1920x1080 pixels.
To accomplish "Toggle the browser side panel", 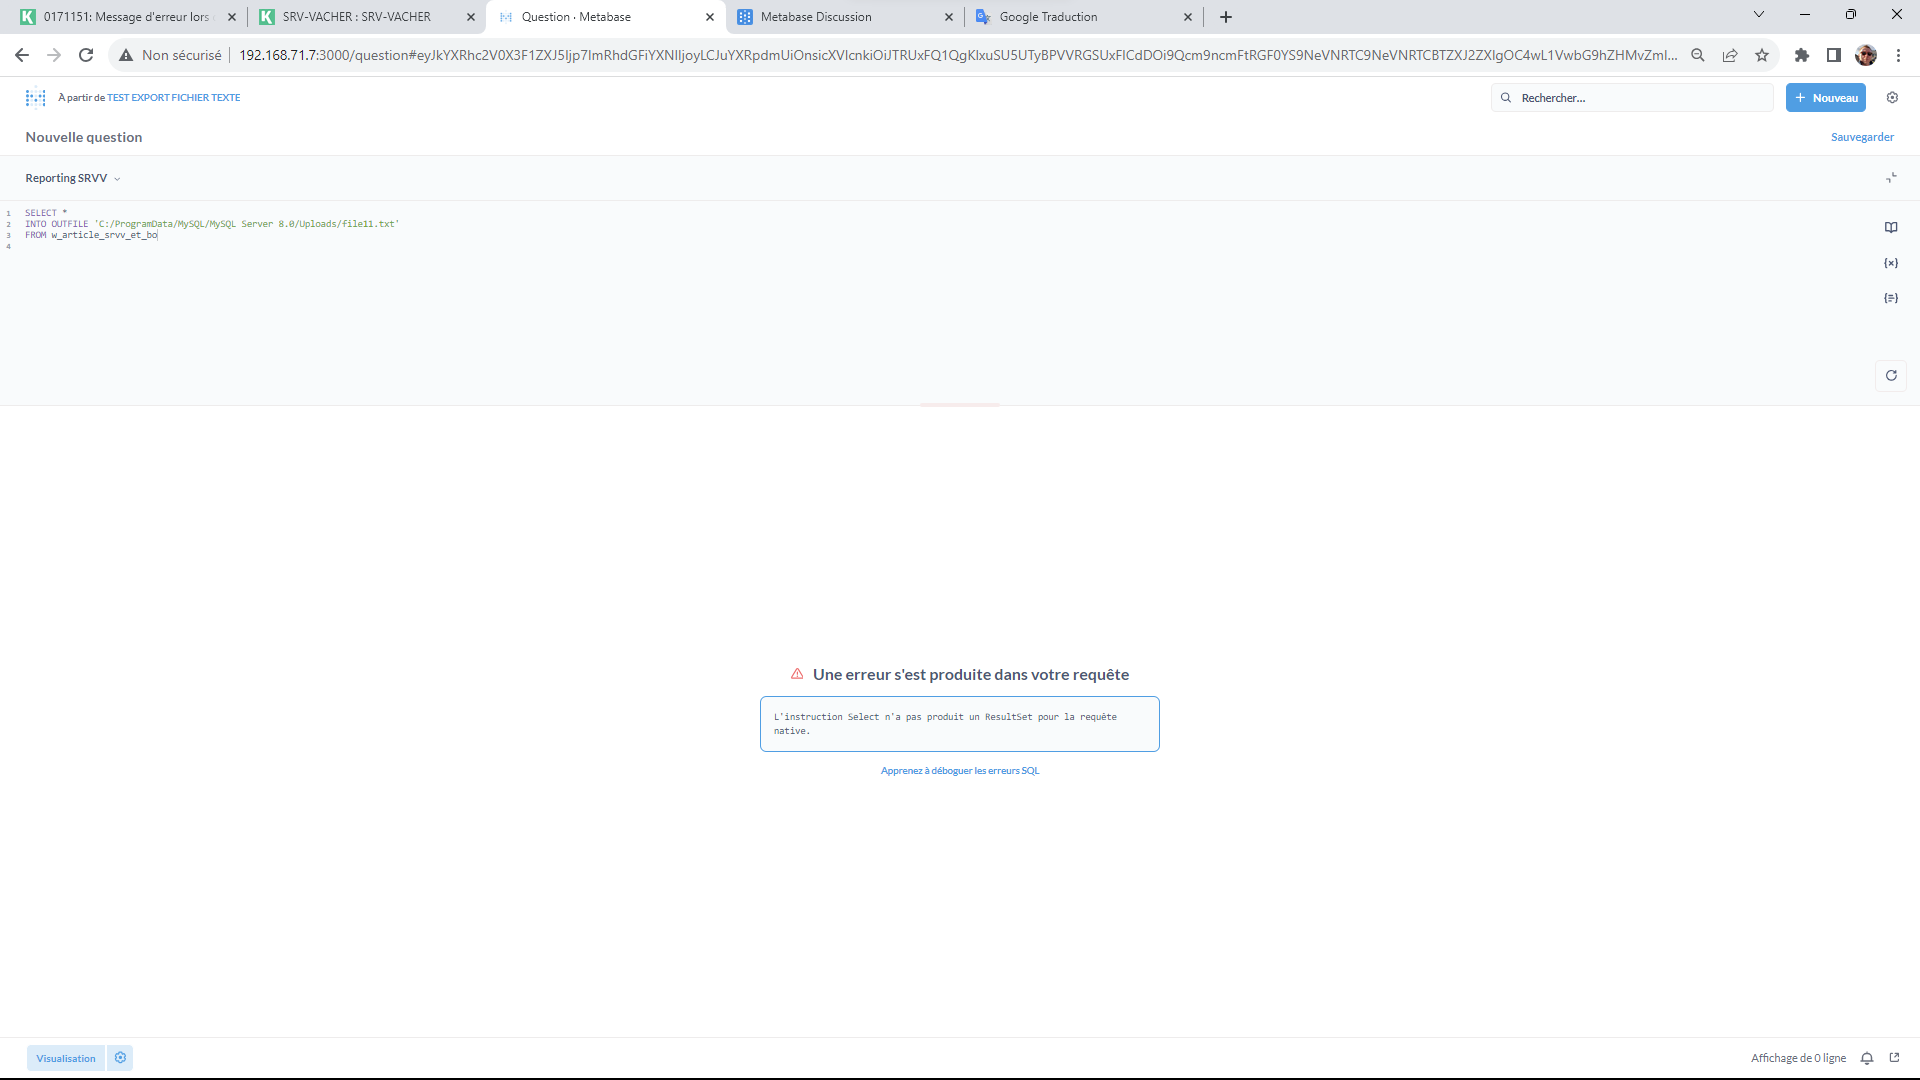I will [x=1834, y=55].
